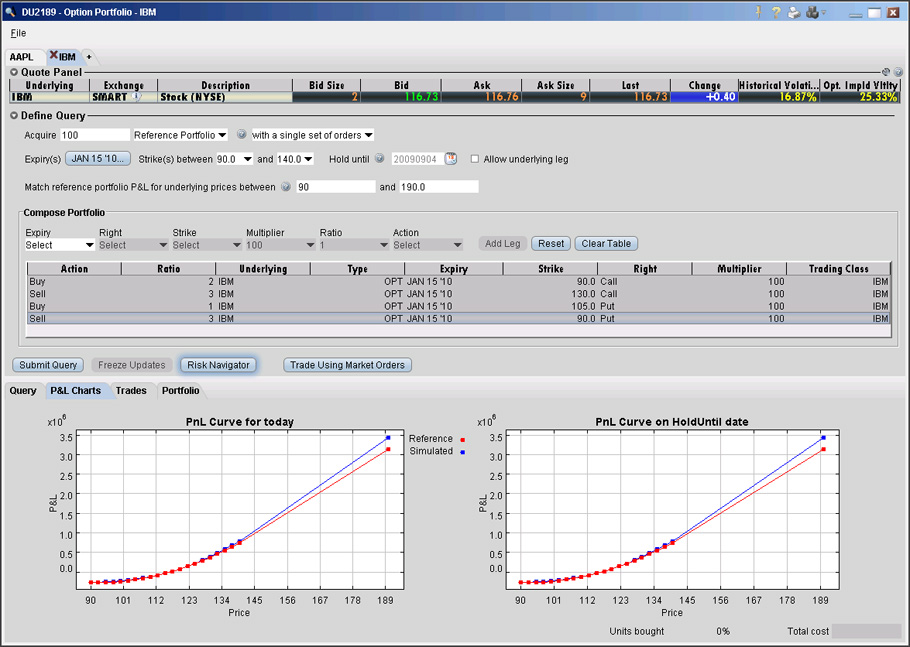Click the Historical Volati... column header
The height and width of the screenshot is (647, 910).
point(778,85)
